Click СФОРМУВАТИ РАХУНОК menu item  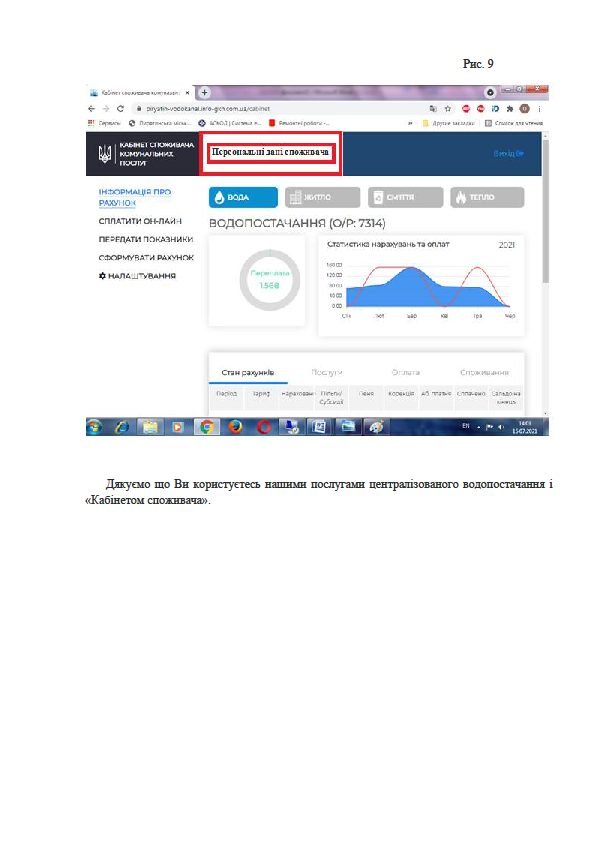146,257
